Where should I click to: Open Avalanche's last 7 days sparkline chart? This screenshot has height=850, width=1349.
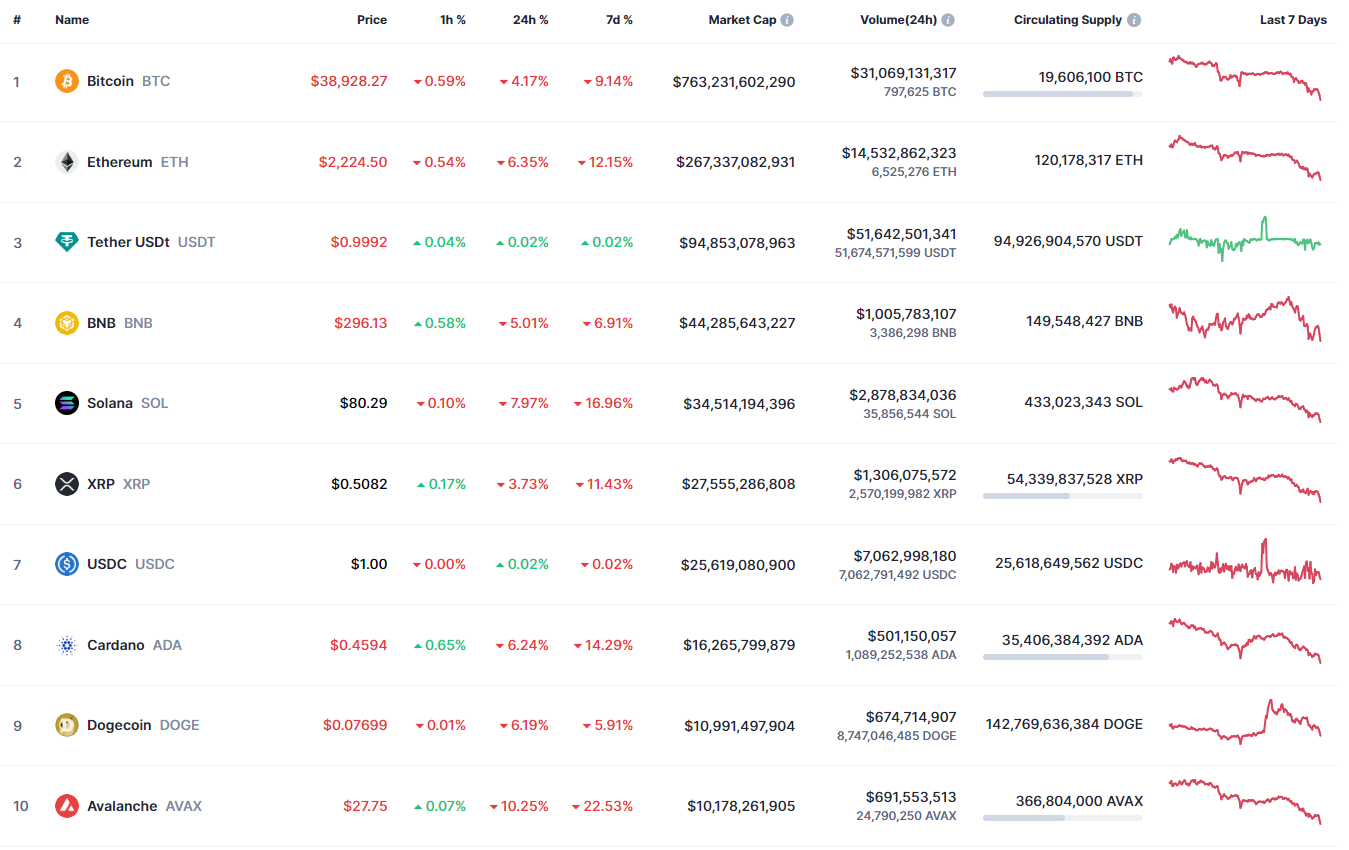(1245, 802)
